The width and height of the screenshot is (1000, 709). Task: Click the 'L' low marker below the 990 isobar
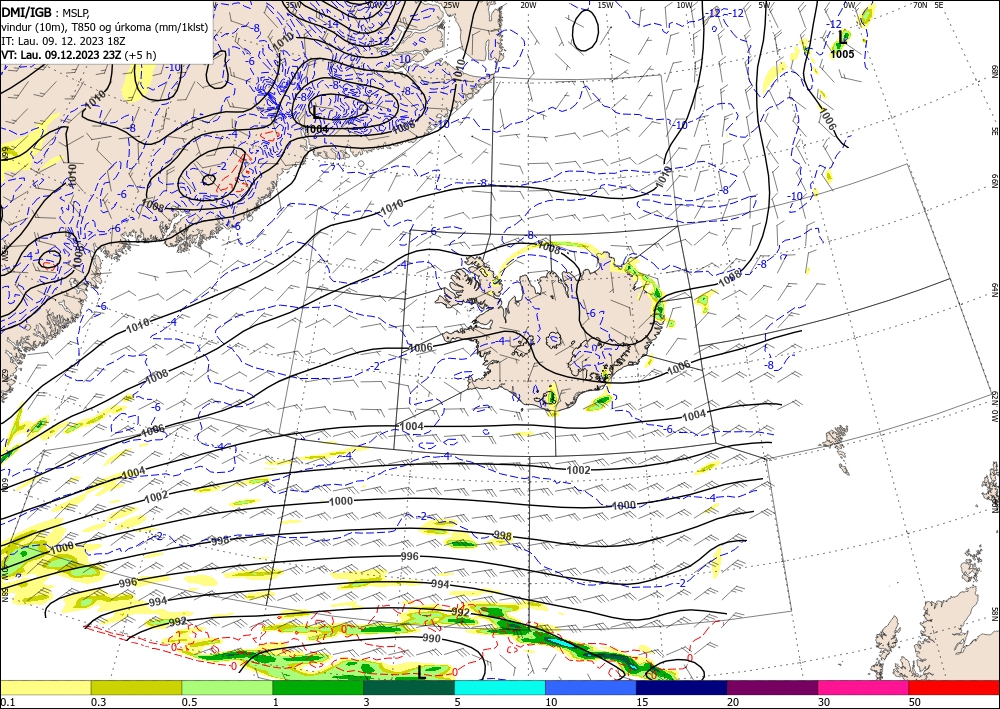[x=420, y=671]
